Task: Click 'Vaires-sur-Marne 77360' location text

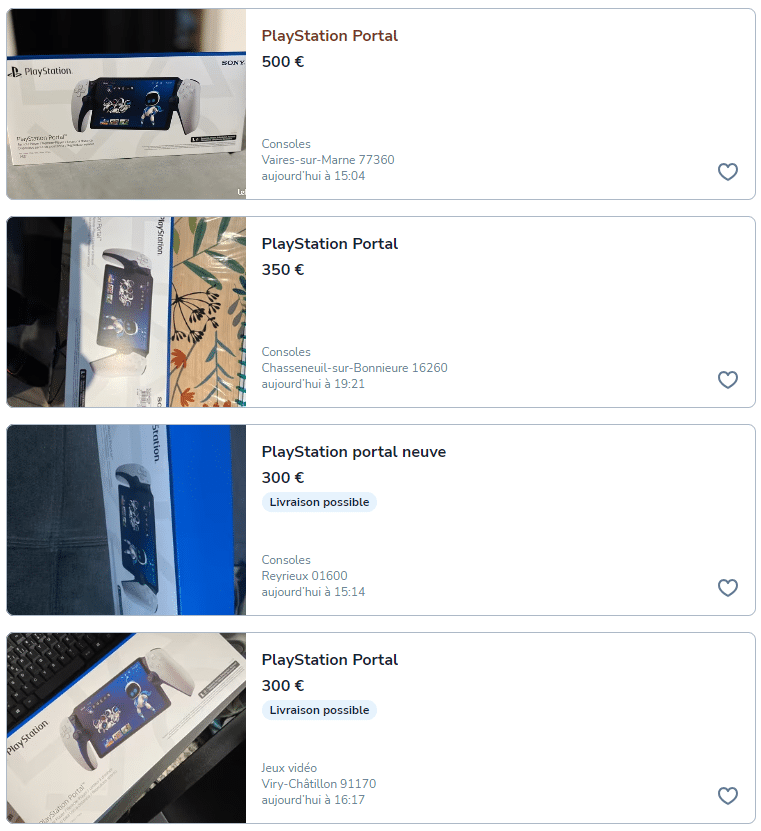Action: [328, 160]
